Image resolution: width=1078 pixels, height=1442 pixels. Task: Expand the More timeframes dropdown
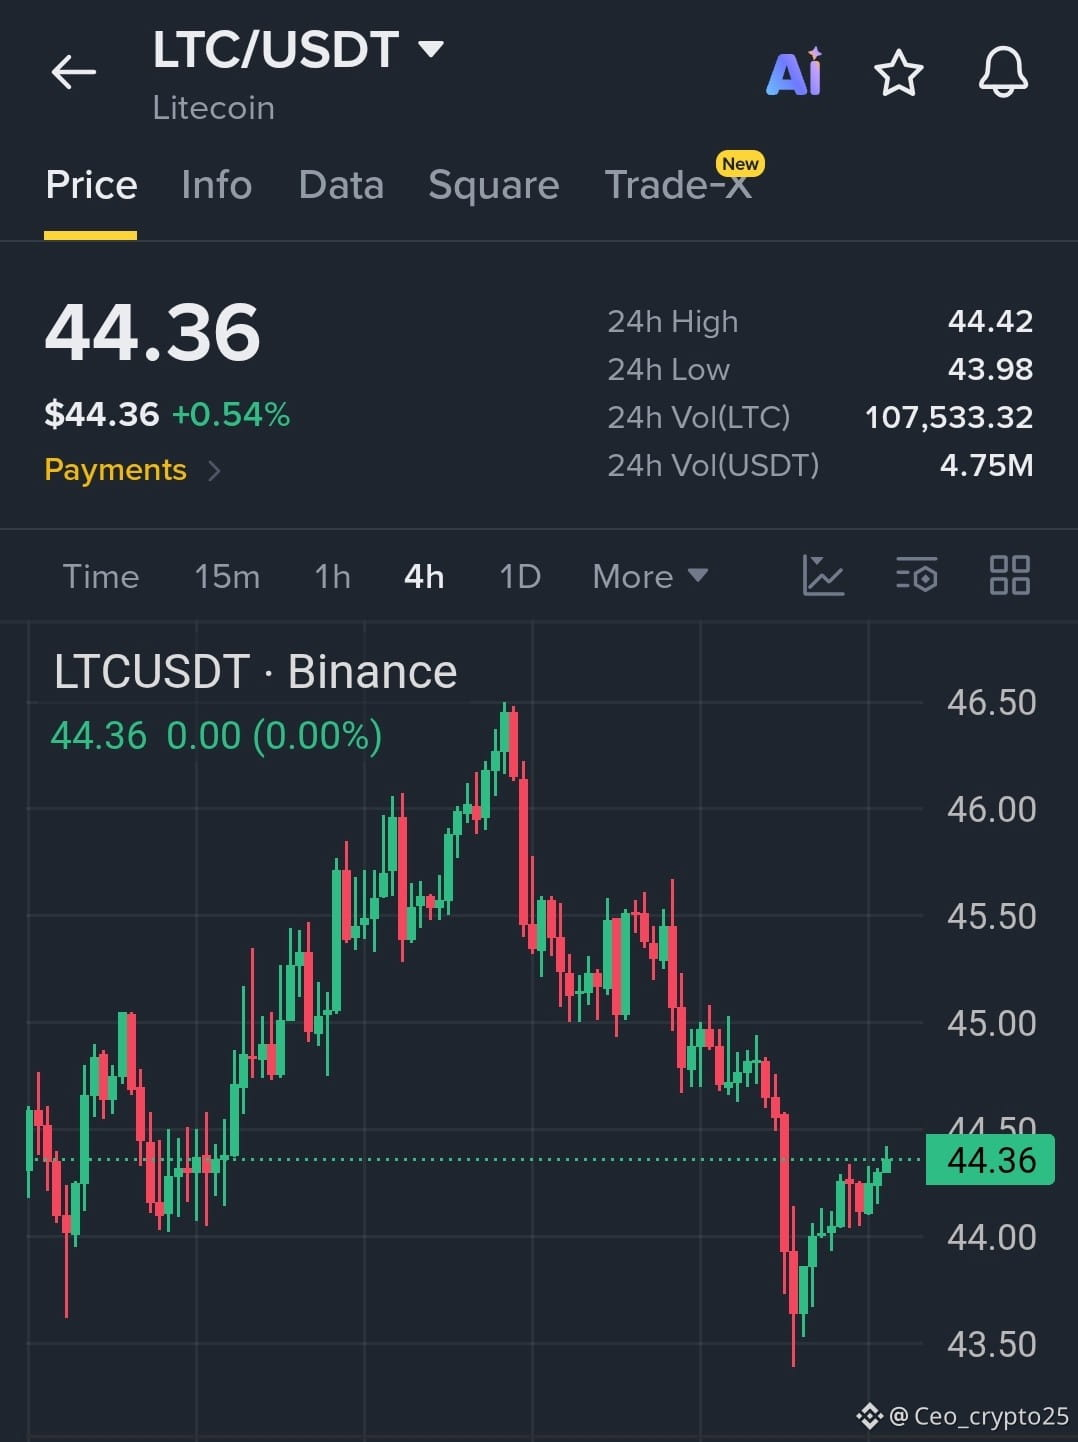pyautogui.click(x=650, y=577)
